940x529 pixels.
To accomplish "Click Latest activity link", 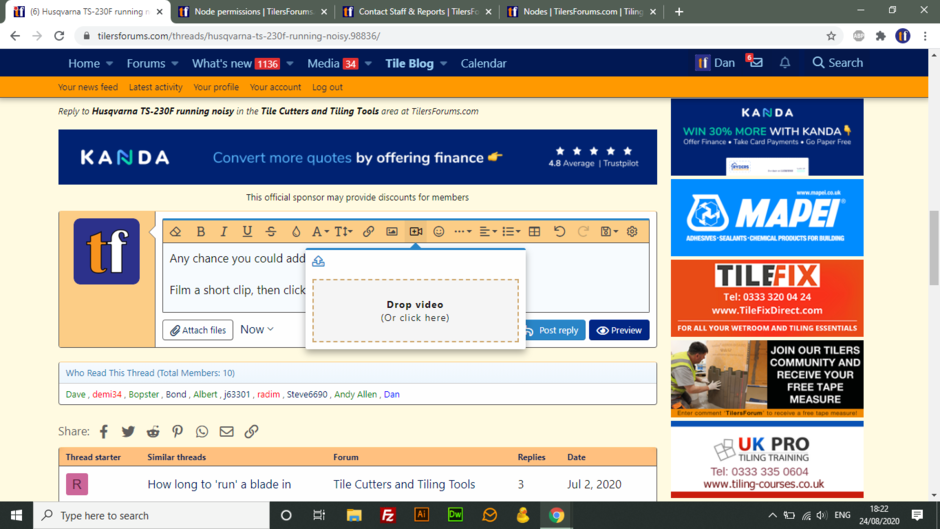I will tap(155, 87).
